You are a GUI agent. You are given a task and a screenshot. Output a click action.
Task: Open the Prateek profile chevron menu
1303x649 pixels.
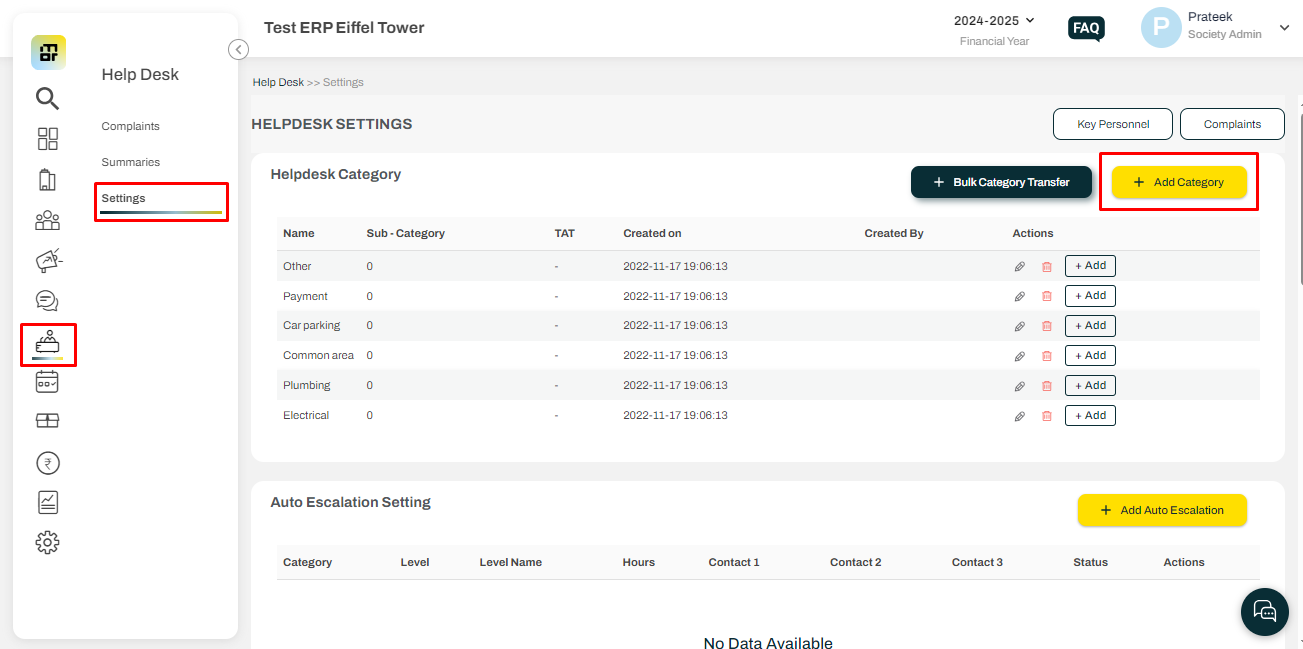click(1284, 28)
